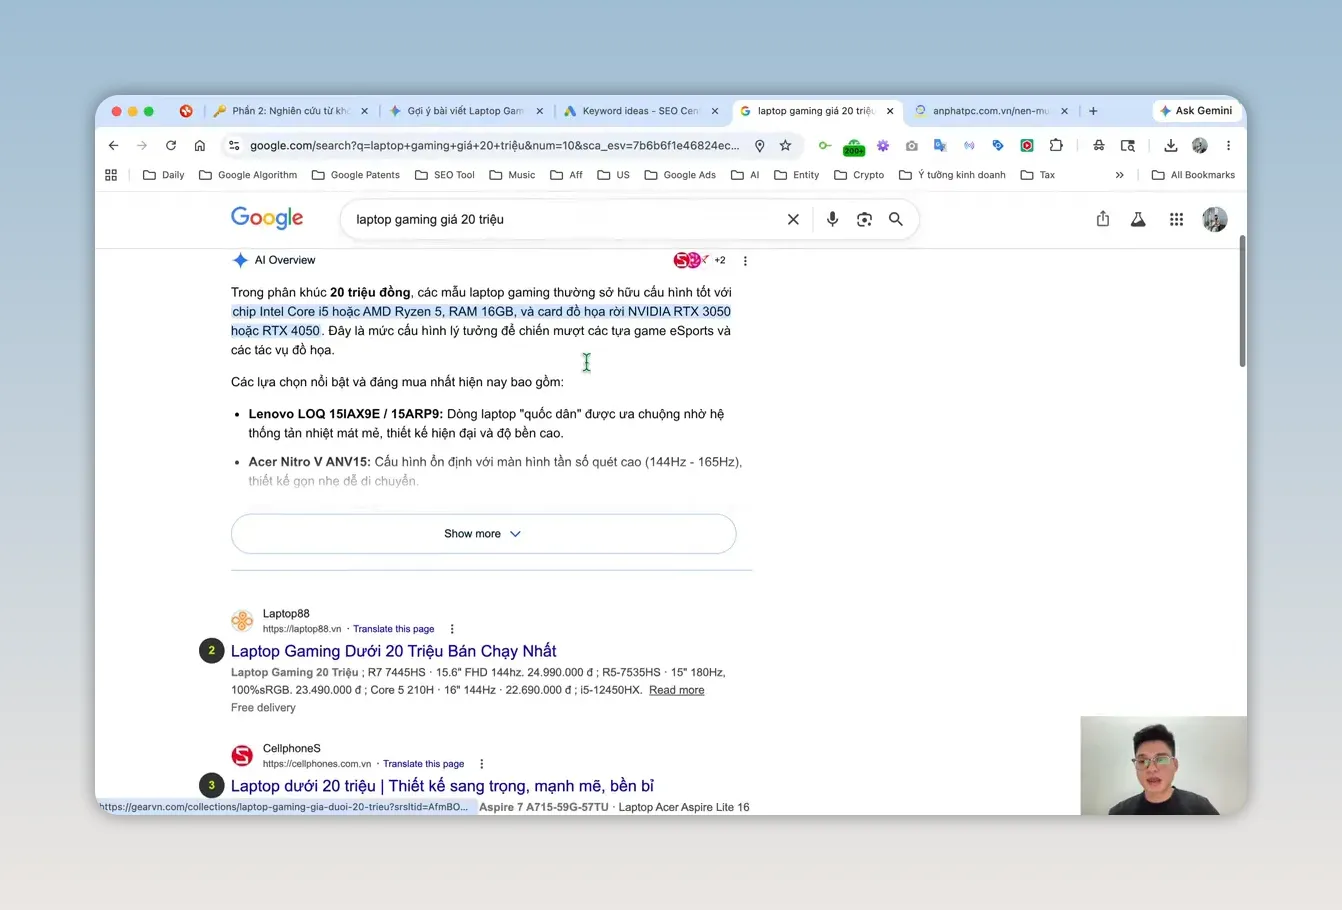Open Chrome's three-dot menu
The image size is (1342, 910).
(1229, 146)
